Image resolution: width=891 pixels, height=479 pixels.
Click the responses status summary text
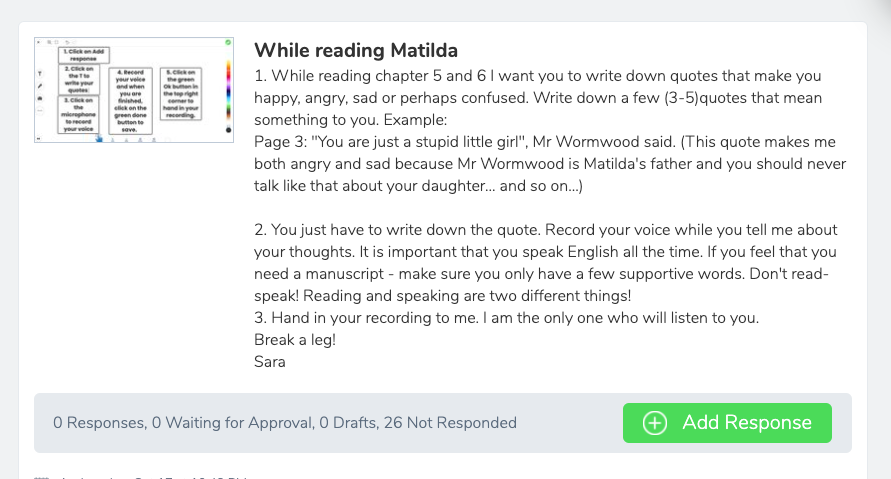pos(285,423)
